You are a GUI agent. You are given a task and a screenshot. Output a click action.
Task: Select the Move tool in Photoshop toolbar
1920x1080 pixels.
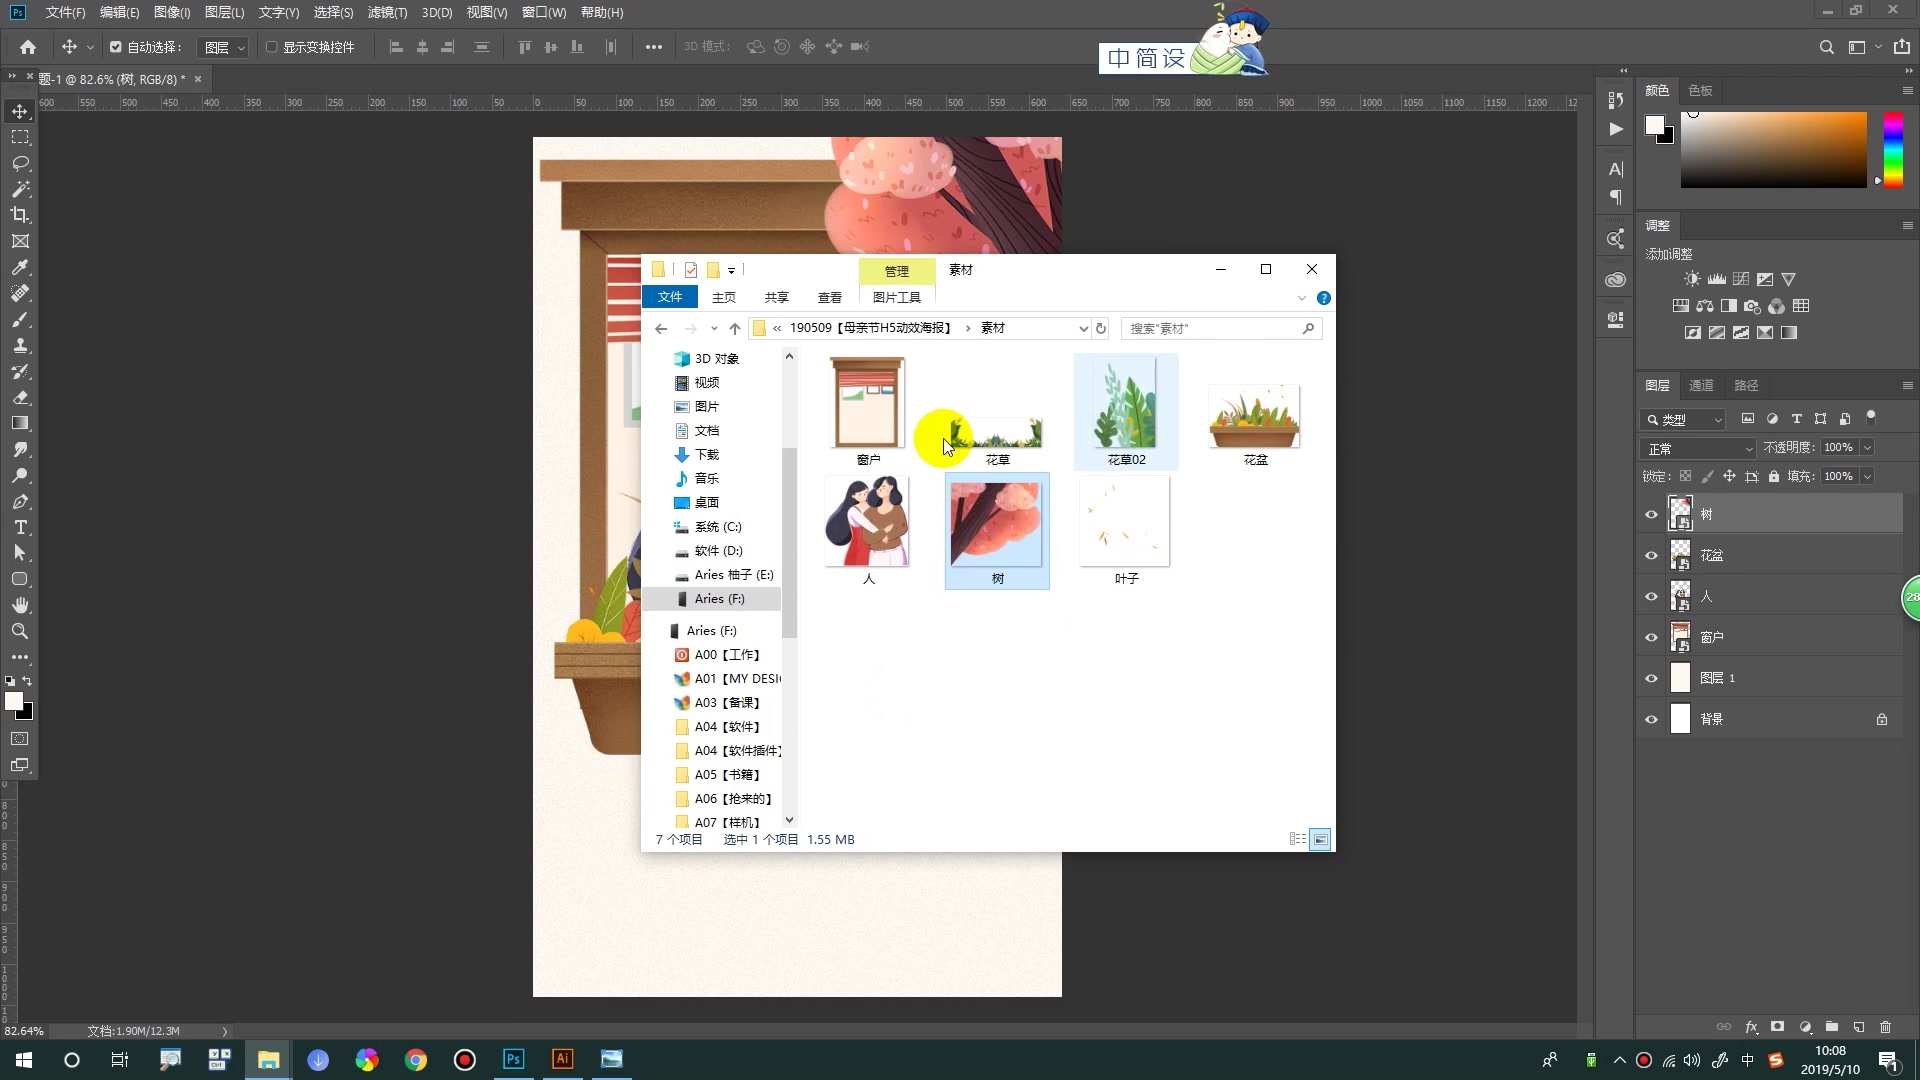coord(20,111)
